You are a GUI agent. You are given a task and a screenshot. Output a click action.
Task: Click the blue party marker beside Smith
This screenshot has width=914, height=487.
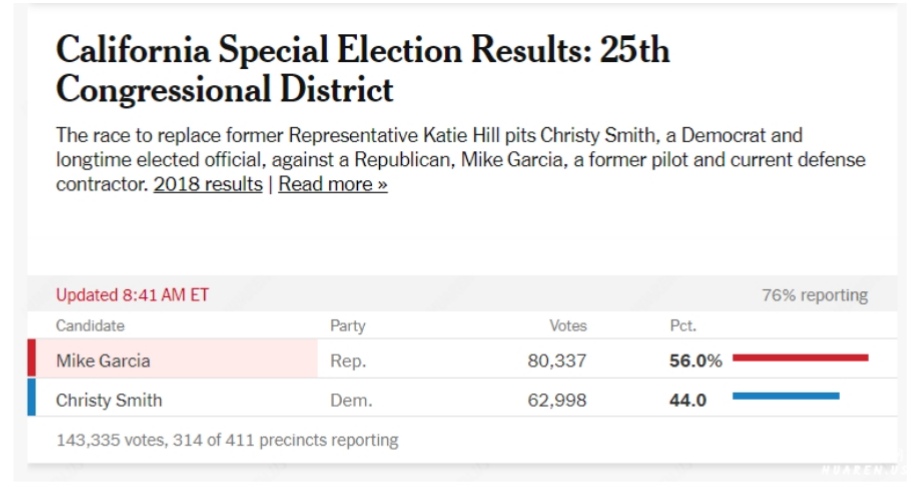[x=31, y=398]
